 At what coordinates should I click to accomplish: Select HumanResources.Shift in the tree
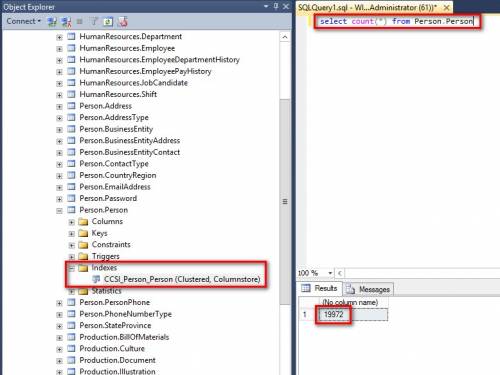tap(118, 94)
